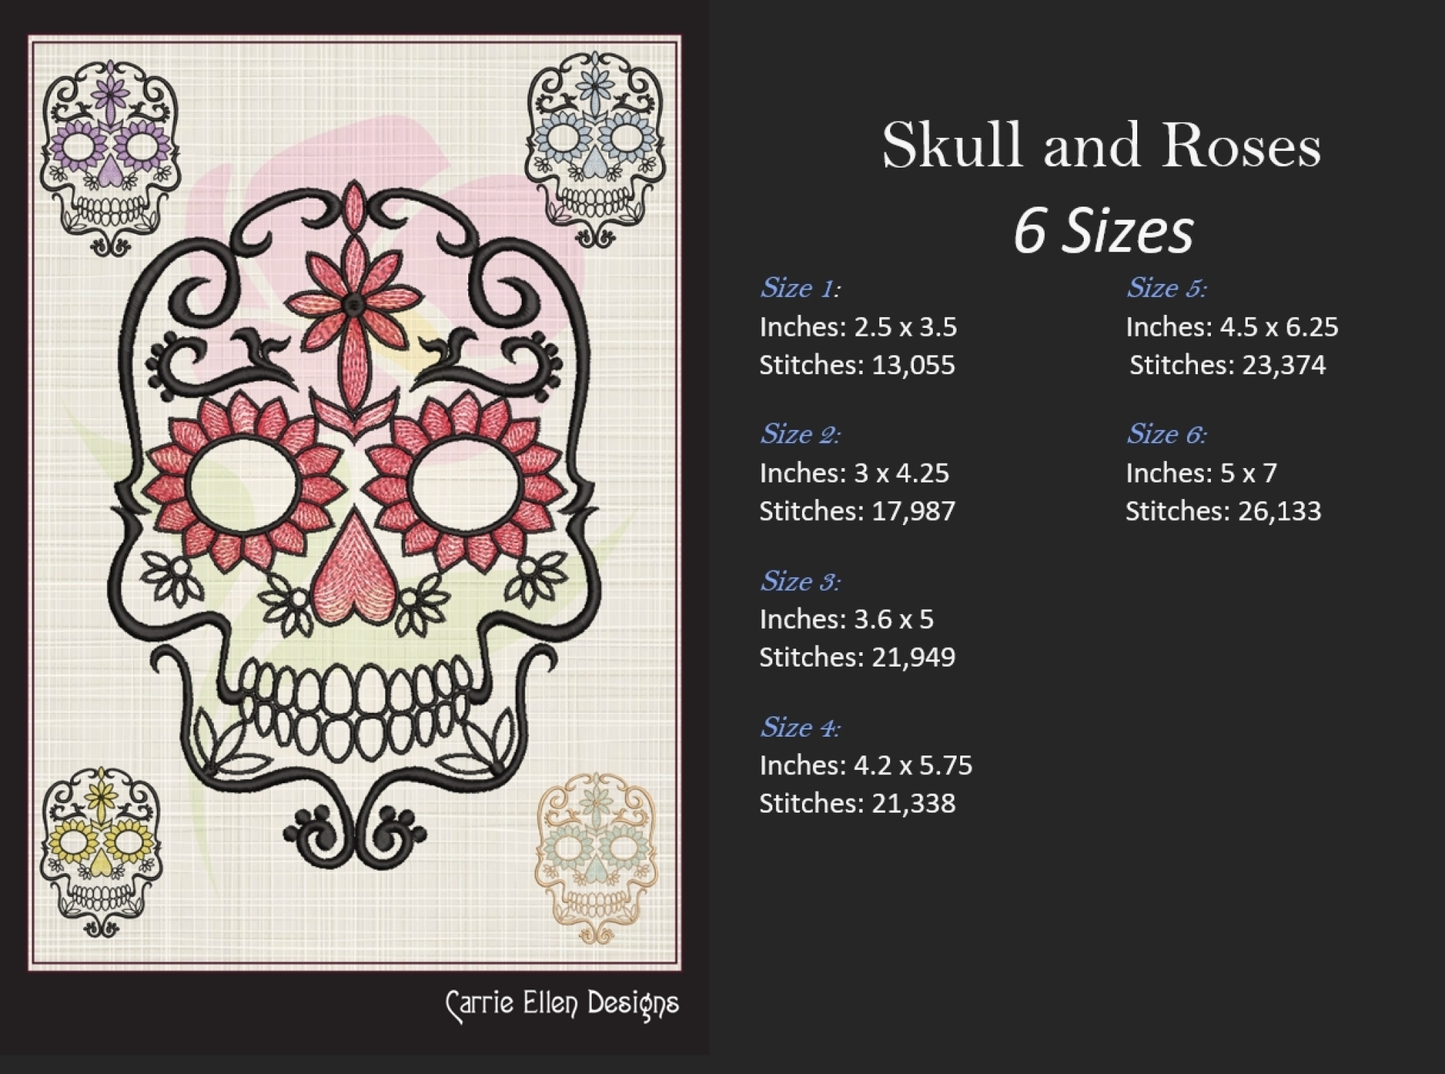Click the 6 Sizes heading

point(1103,231)
